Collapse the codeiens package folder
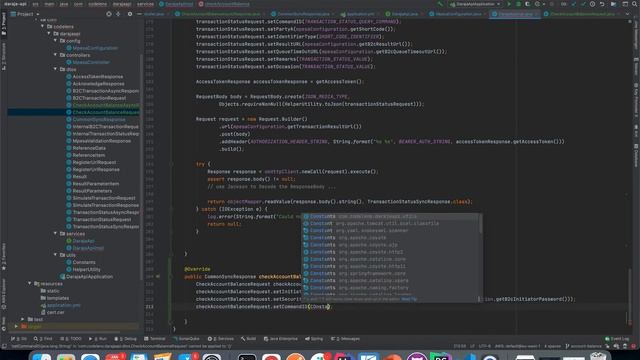 point(42,27)
